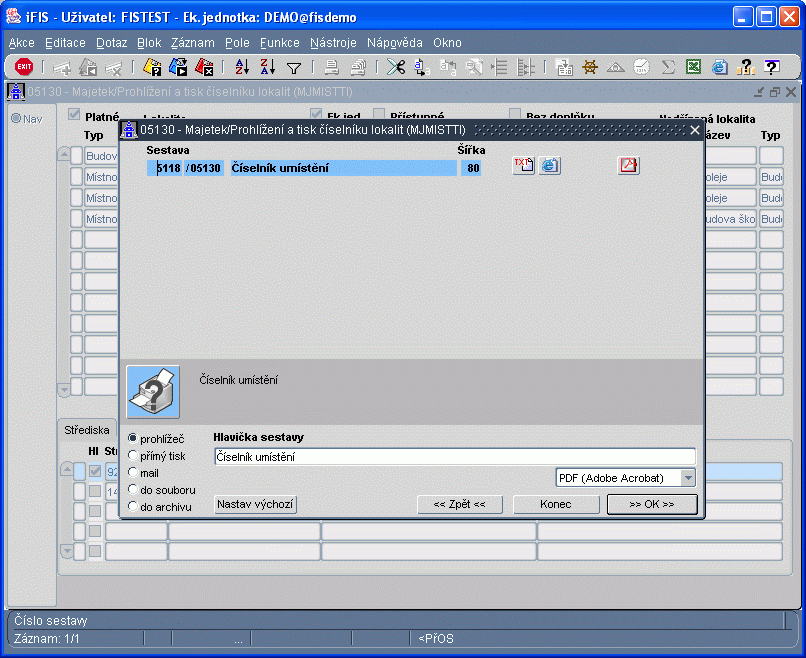806x658 pixels.
Task: Open the Akce menu
Action: [x=22, y=43]
